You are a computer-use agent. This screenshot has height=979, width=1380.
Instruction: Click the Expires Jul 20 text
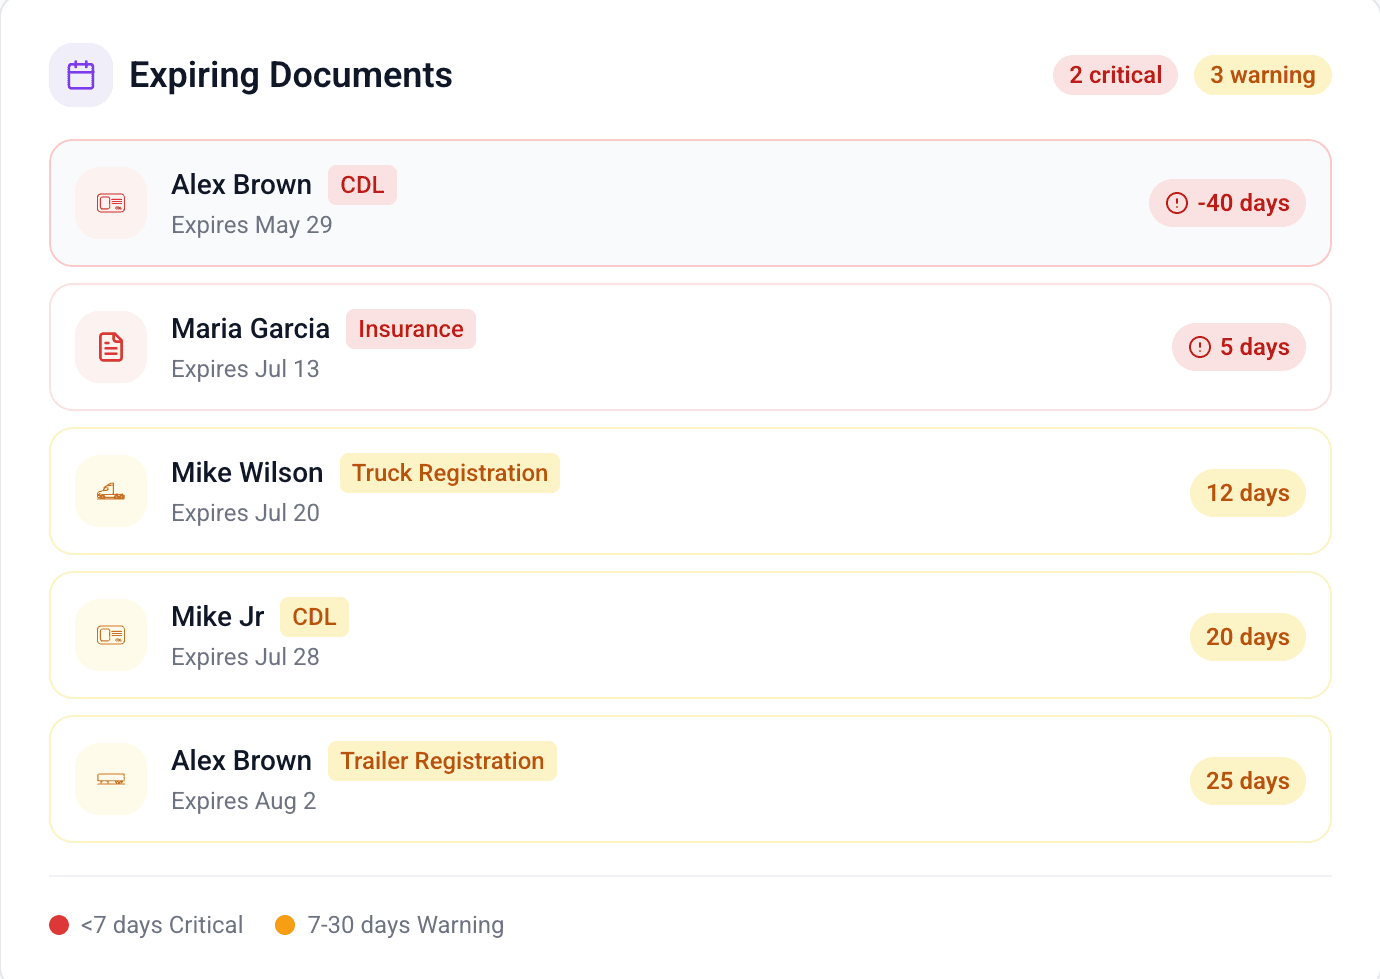pos(245,513)
